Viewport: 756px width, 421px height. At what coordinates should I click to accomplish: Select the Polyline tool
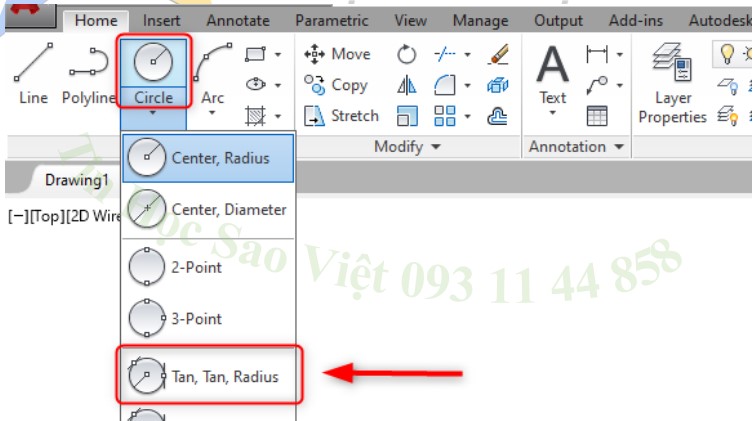(x=88, y=73)
